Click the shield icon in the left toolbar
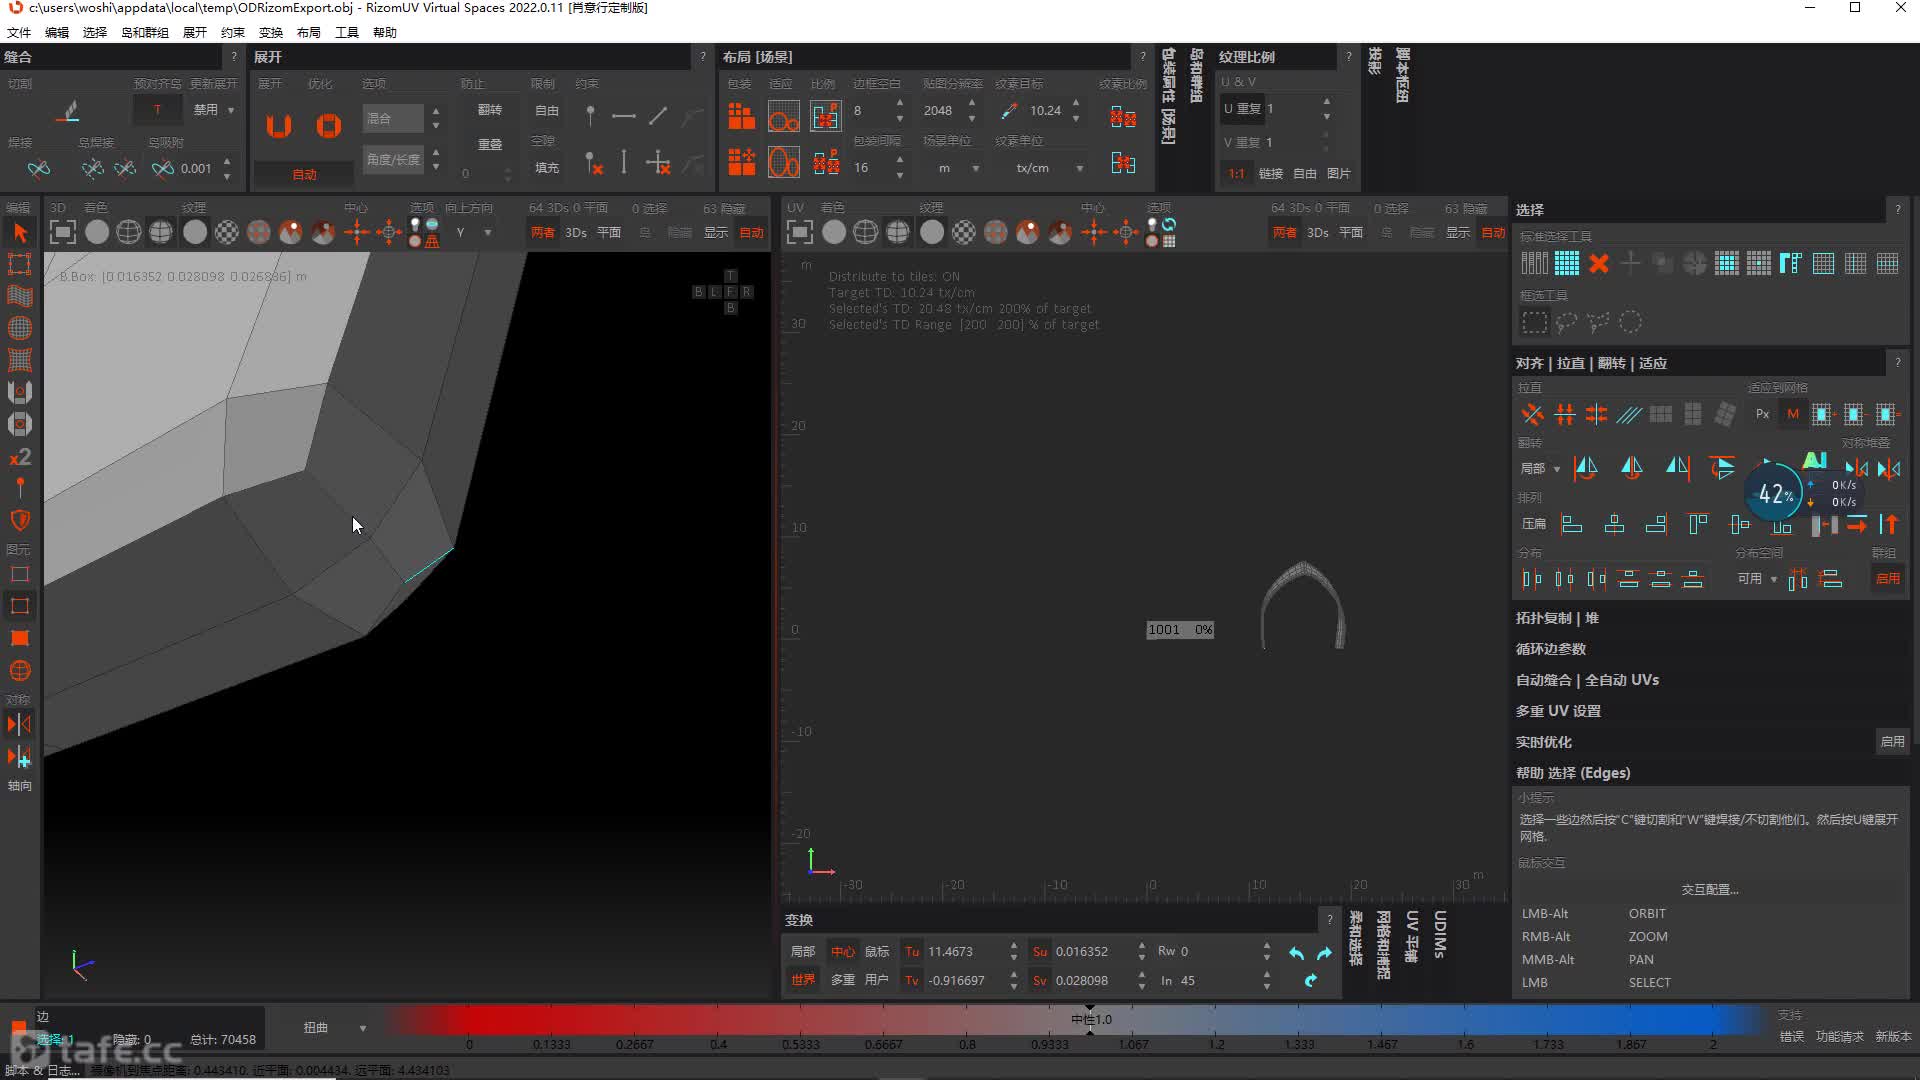Viewport: 1920px width, 1080px height. point(19,520)
